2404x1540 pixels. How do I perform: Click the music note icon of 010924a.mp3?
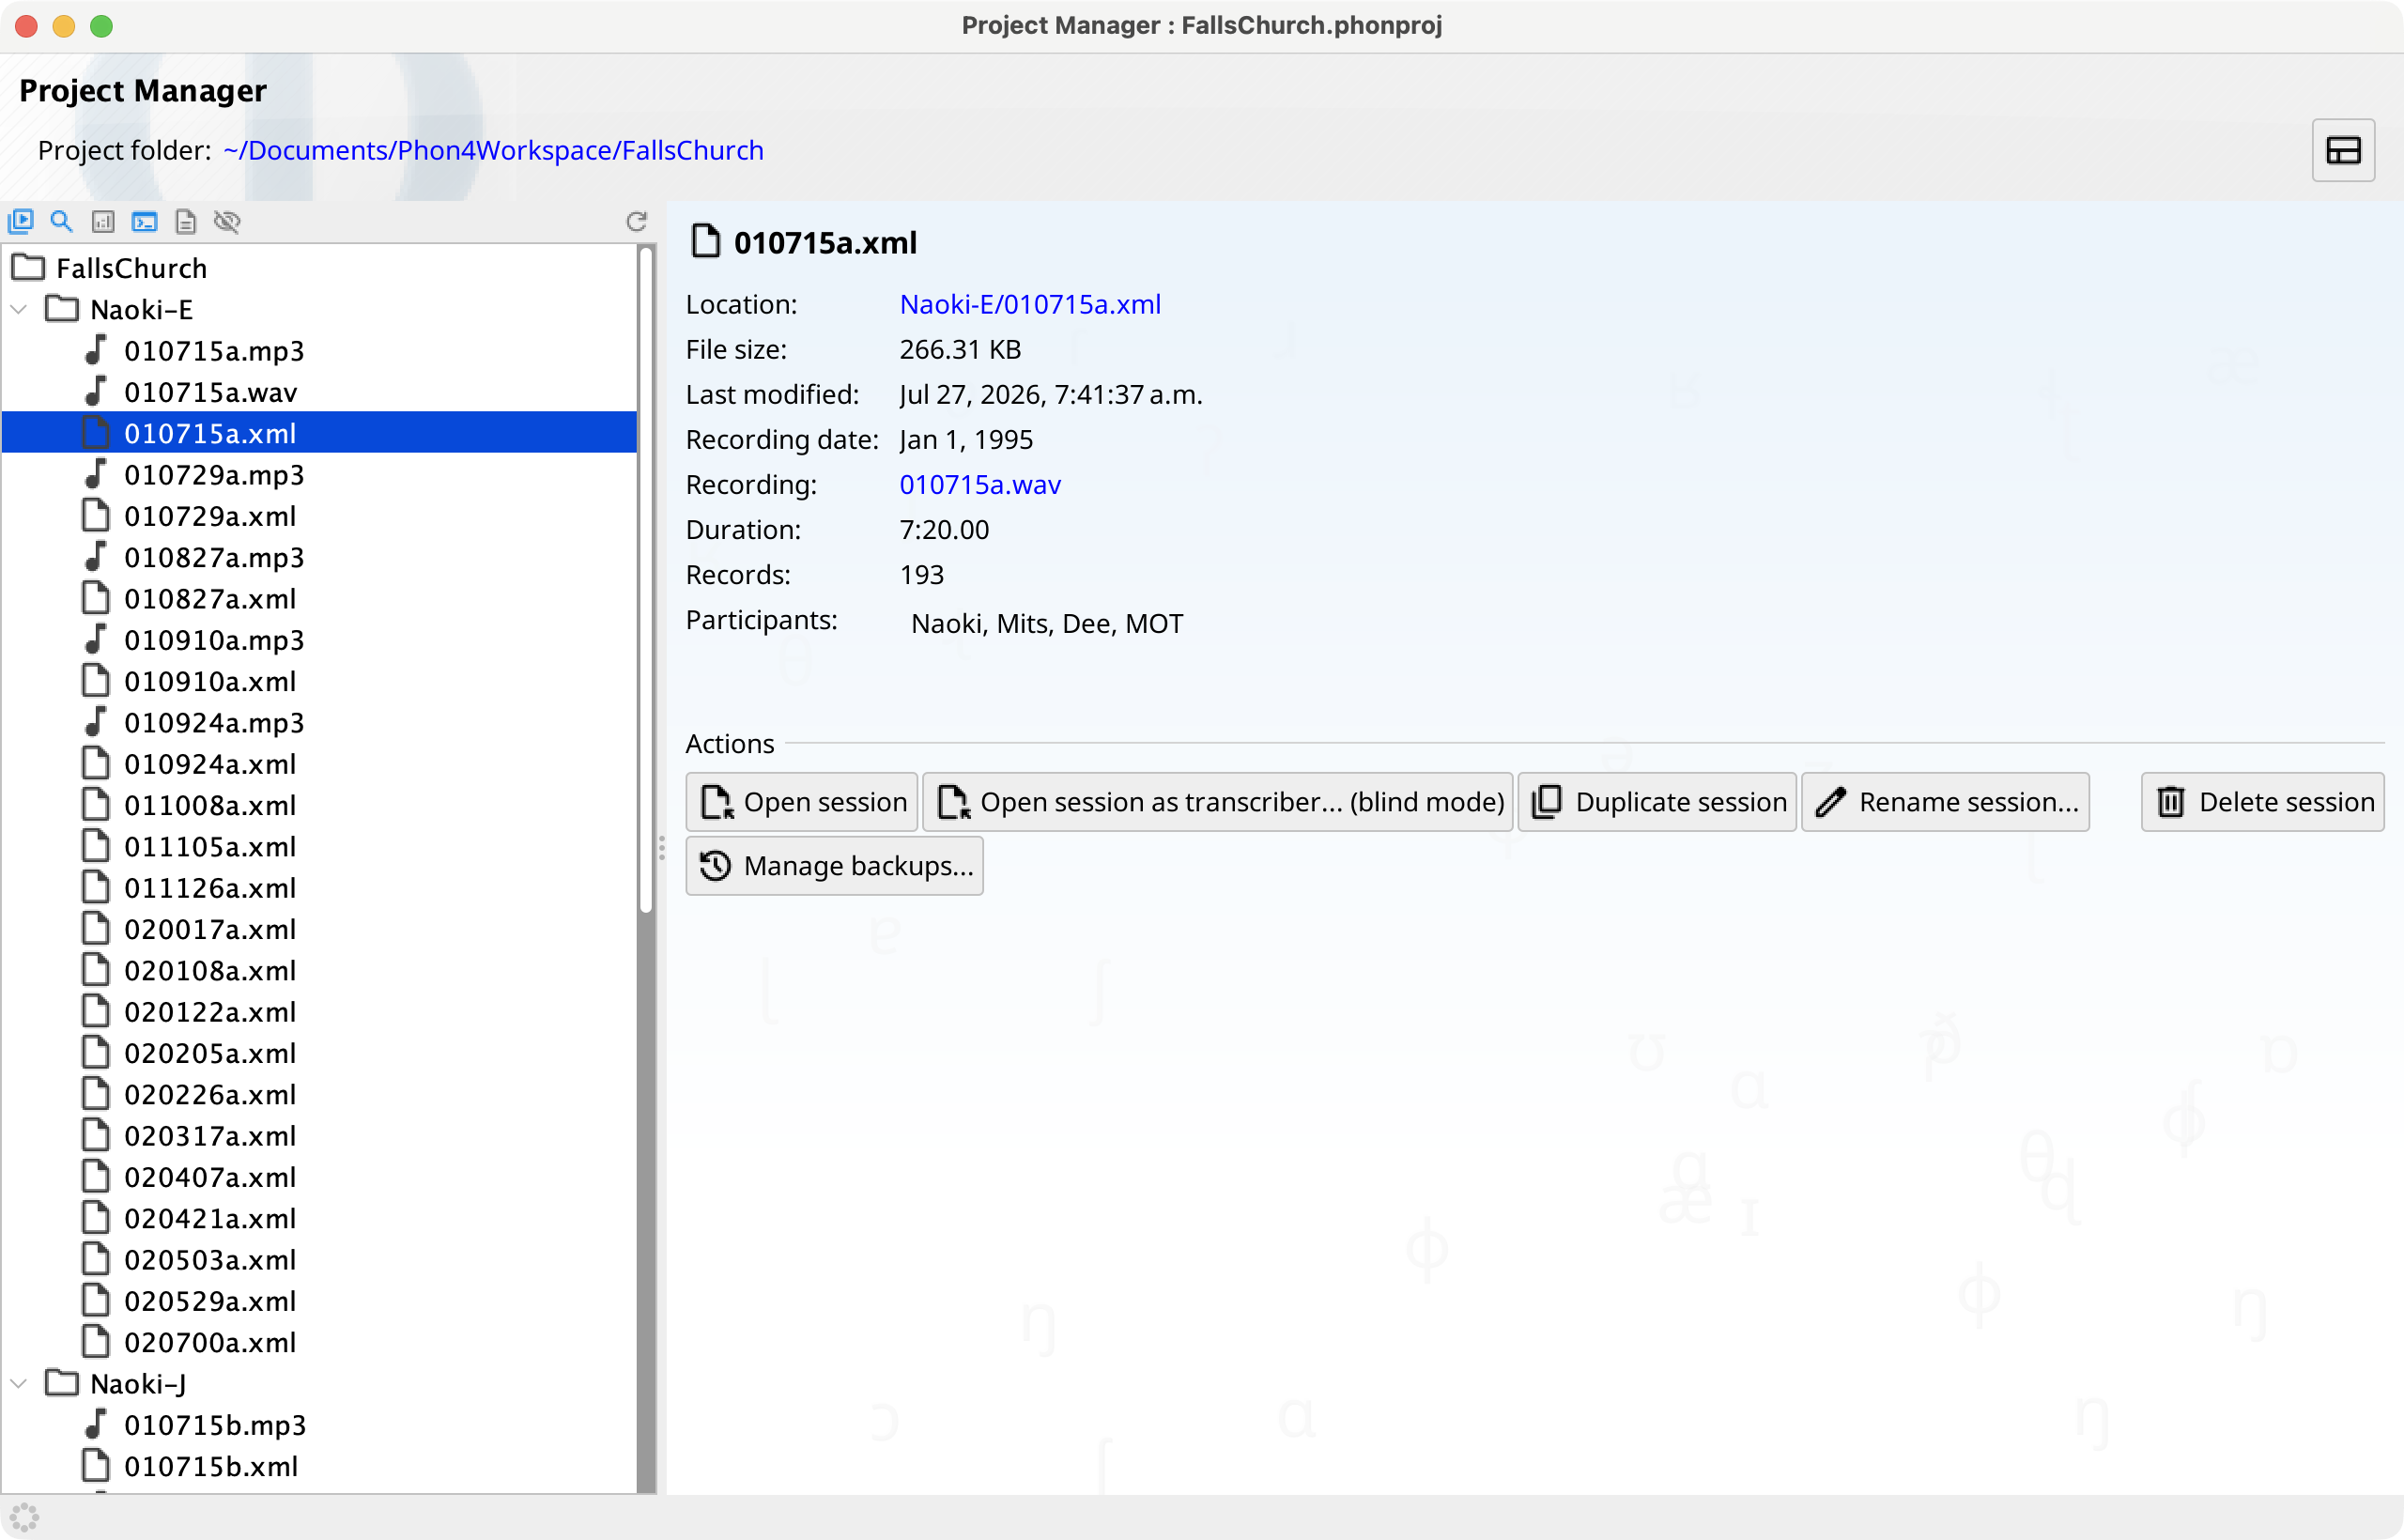point(96,721)
